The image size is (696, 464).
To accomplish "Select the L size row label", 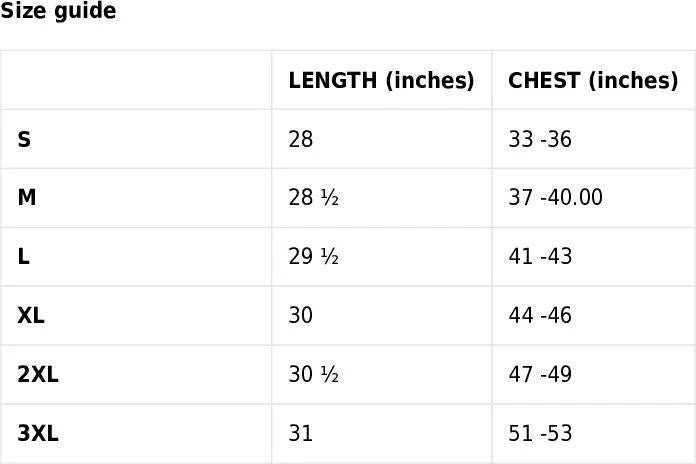I will (x=23, y=257).
